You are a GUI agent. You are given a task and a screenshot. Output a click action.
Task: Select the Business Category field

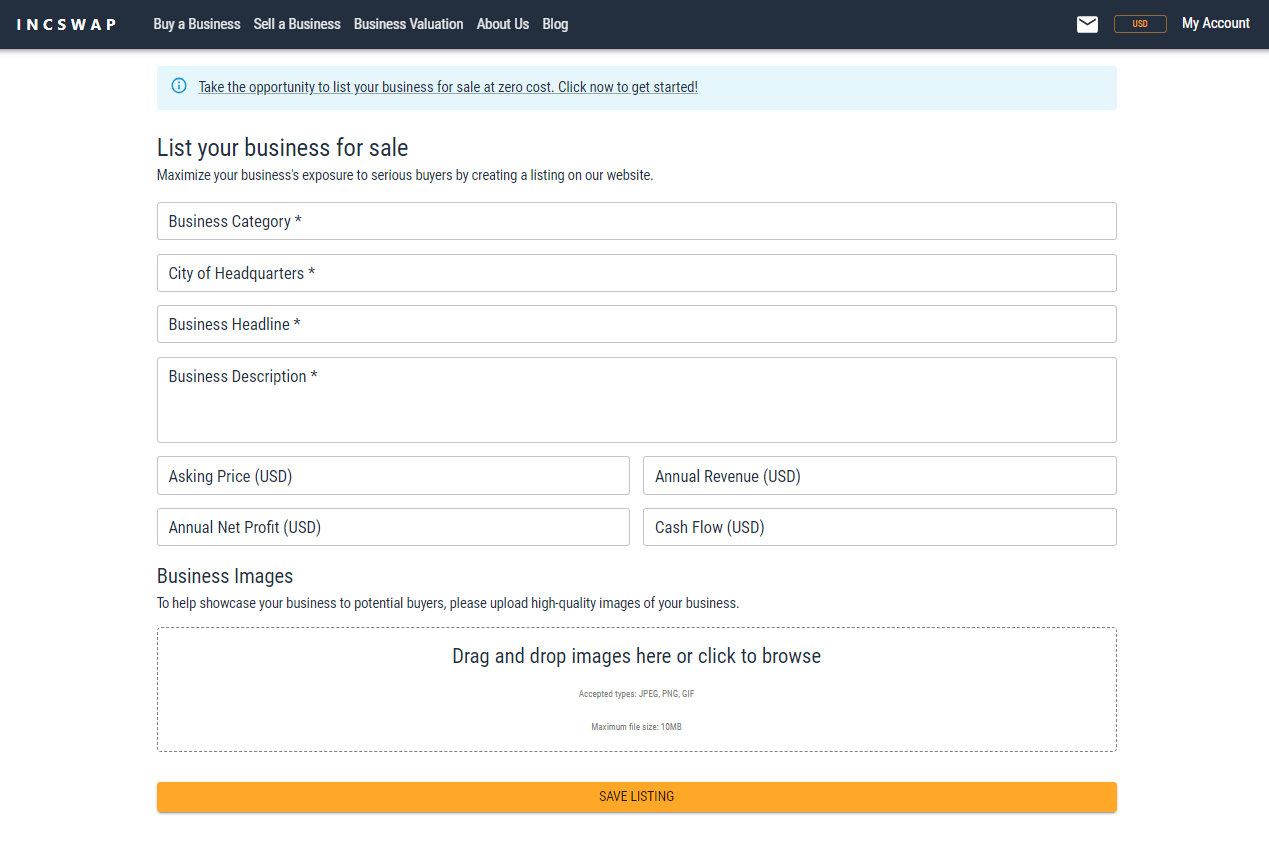point(636,221)
